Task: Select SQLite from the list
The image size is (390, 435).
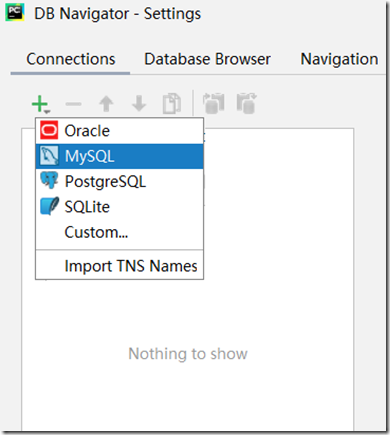Action: click(119, 207)
